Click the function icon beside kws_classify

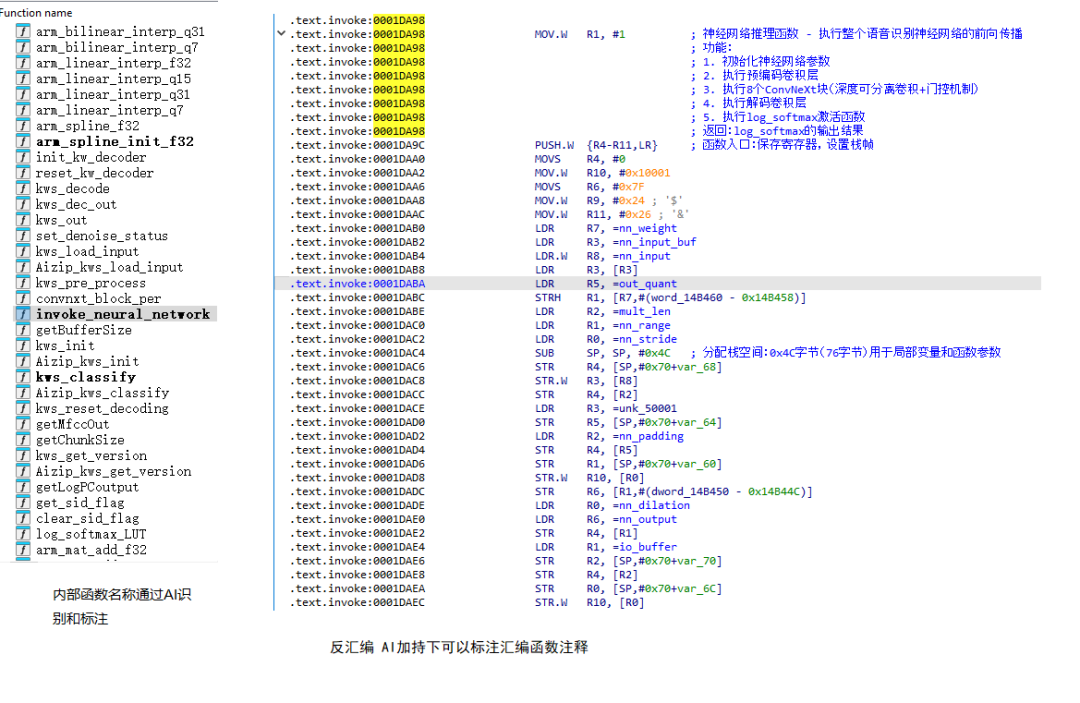point(23,377)
